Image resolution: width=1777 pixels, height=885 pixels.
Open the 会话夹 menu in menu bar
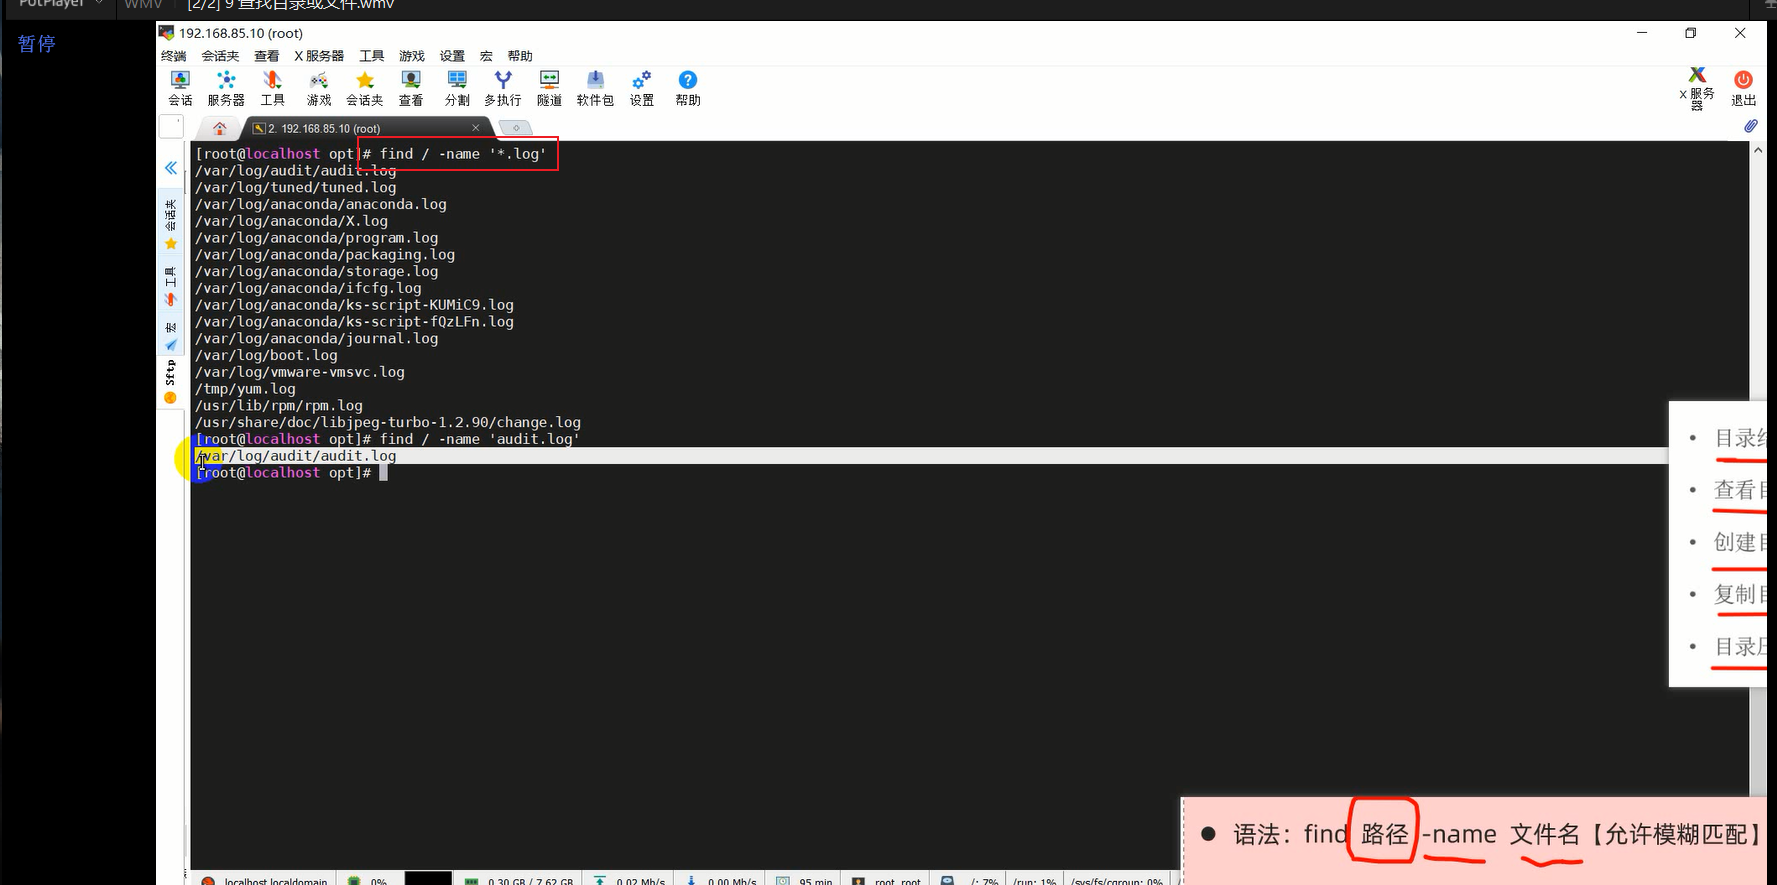[x=220, y=56]
